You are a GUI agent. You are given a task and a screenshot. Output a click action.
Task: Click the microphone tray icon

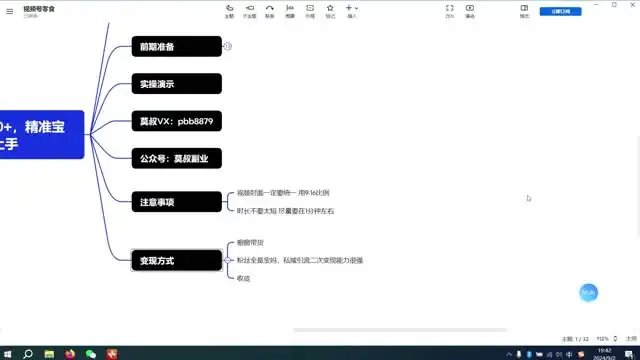pyautogui.click(x=519, y=354)
